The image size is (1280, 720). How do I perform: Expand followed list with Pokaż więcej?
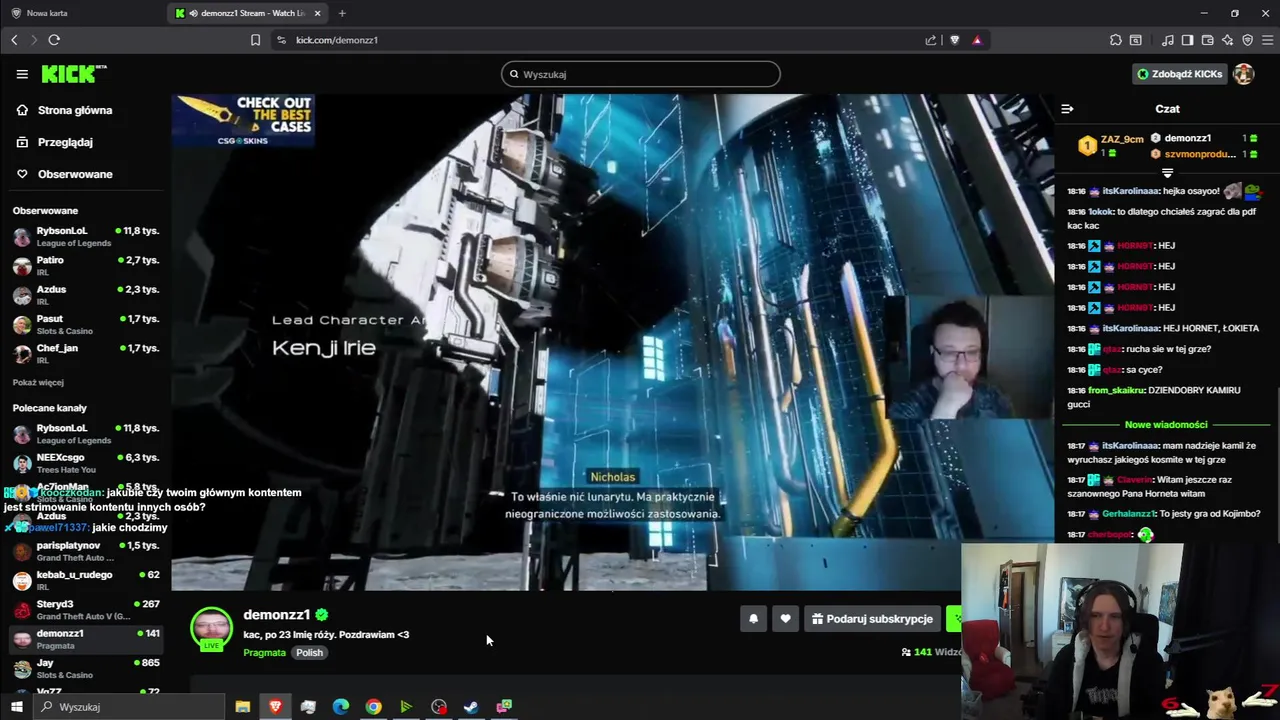pos(38,382)
